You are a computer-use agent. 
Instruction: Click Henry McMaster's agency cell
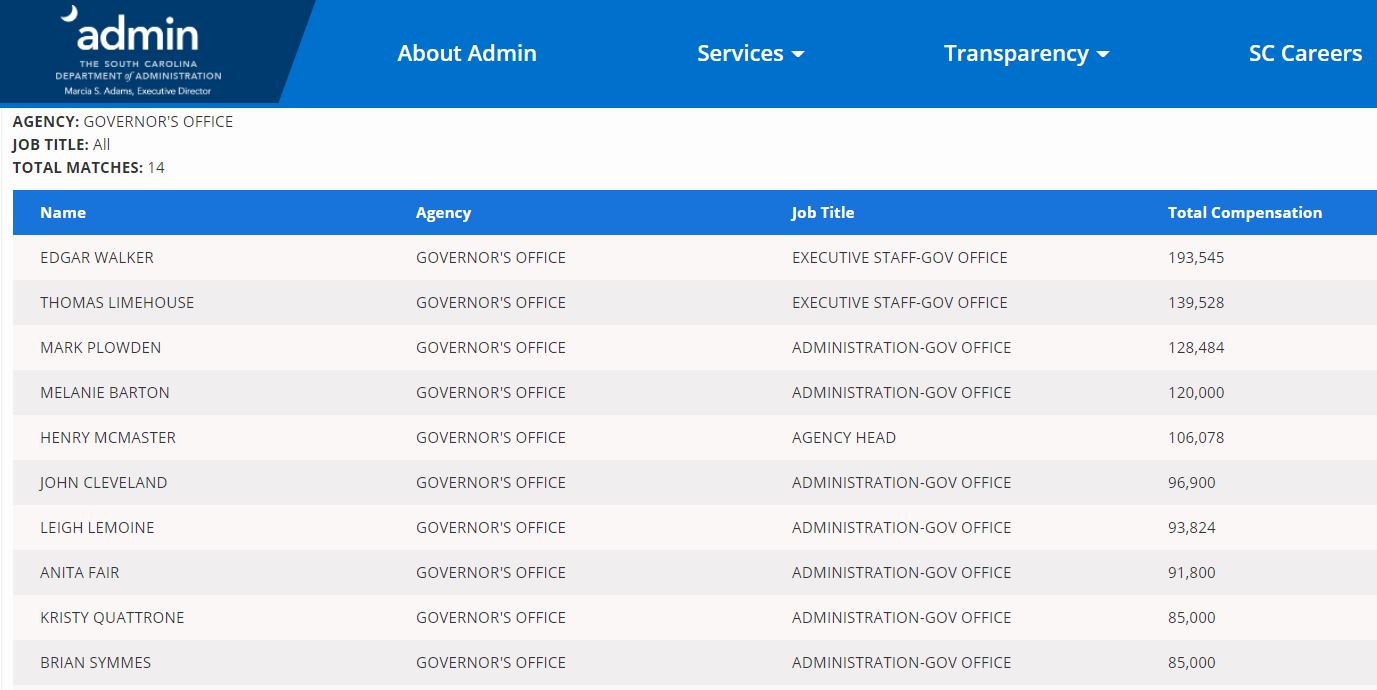pos(491,437)
